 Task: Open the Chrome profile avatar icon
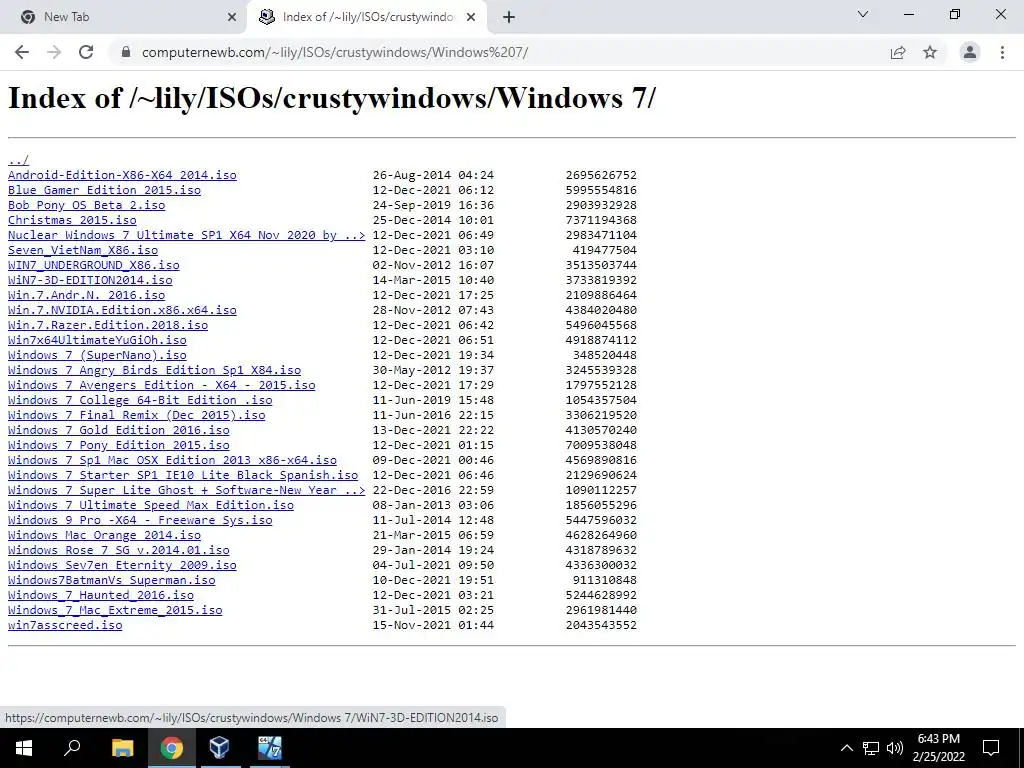click(970, 52)
